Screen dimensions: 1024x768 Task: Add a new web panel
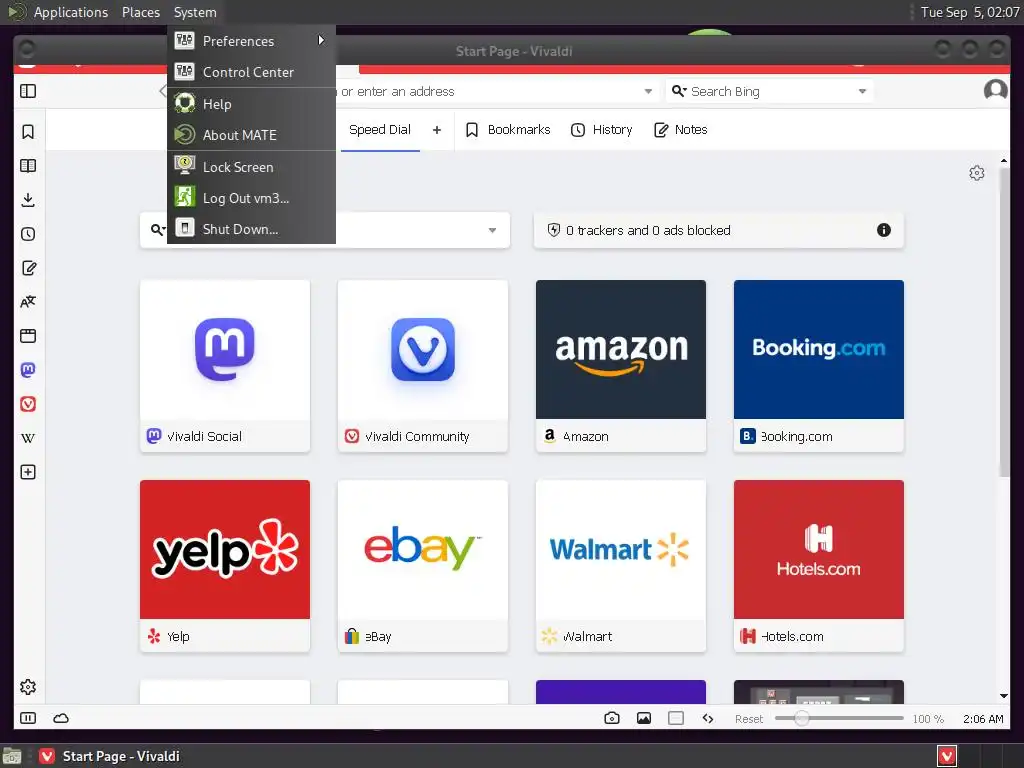pyautogui.click(x=28, y=472)
